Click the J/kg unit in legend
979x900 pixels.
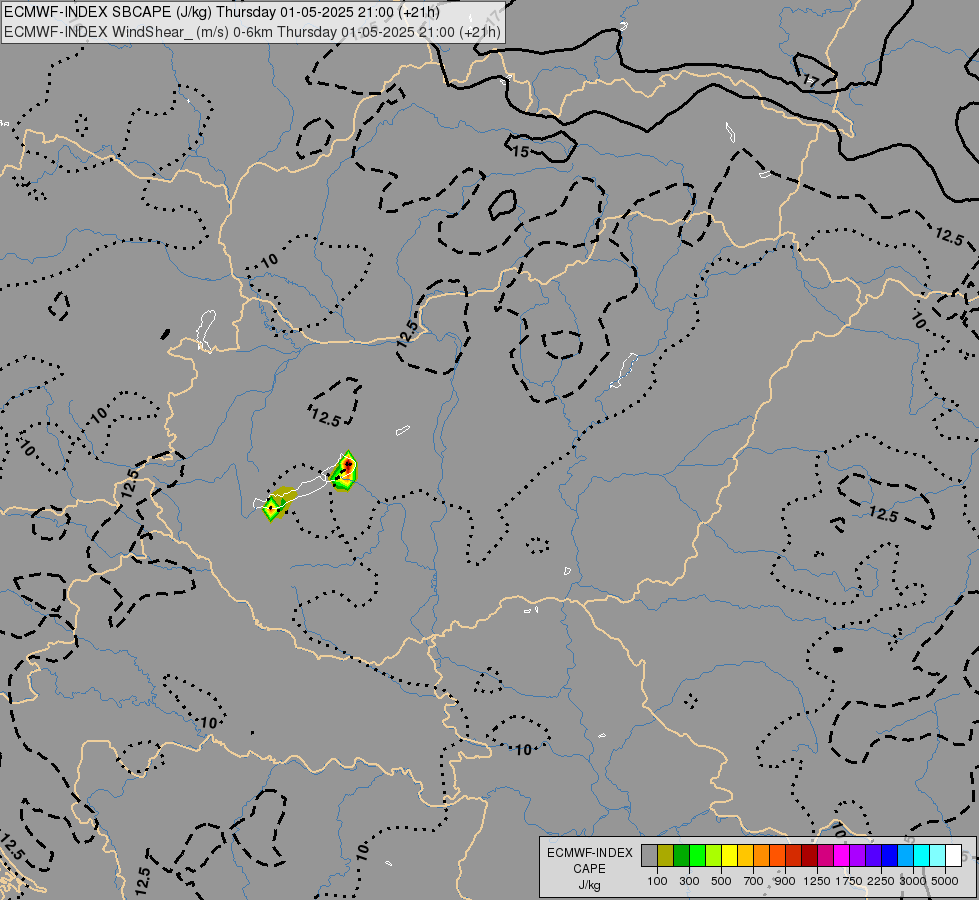[x=589, y=885]
